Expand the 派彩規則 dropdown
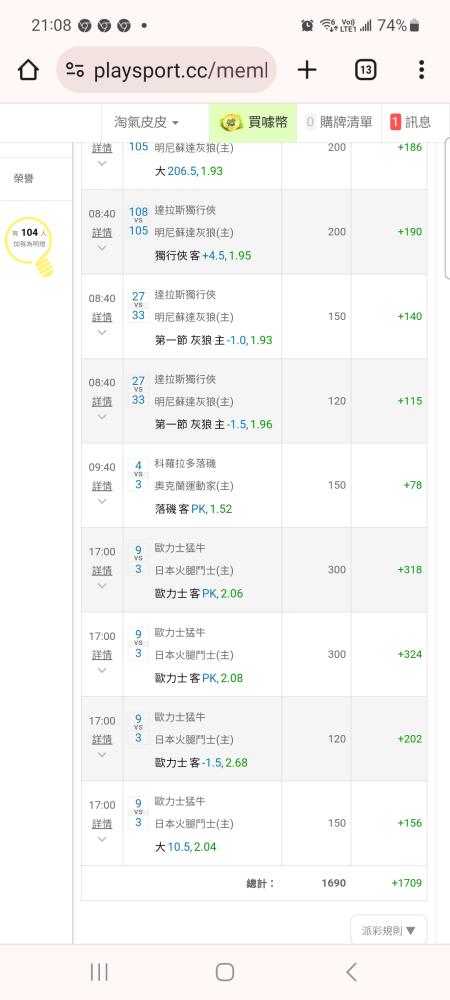Viewport: 450px width, 1000px height. coord(389,930)
